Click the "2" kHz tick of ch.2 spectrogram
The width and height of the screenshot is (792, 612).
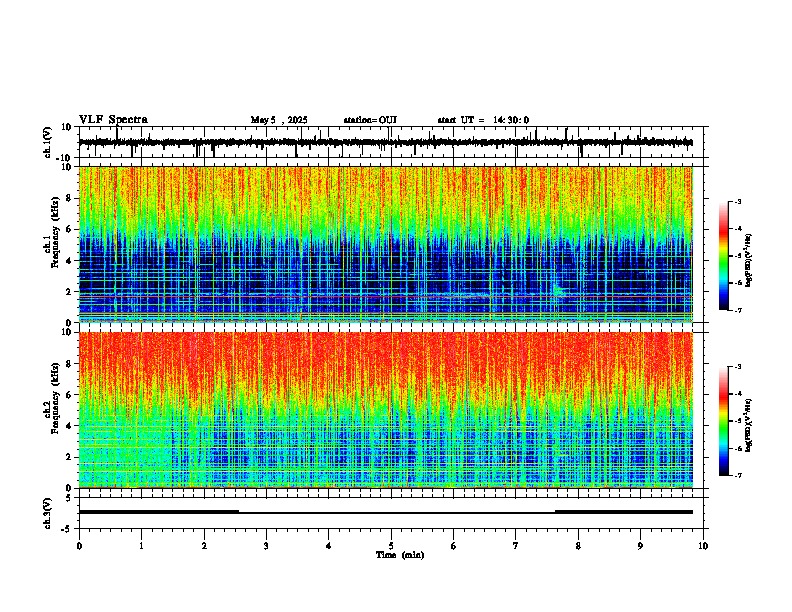point(69,457)
